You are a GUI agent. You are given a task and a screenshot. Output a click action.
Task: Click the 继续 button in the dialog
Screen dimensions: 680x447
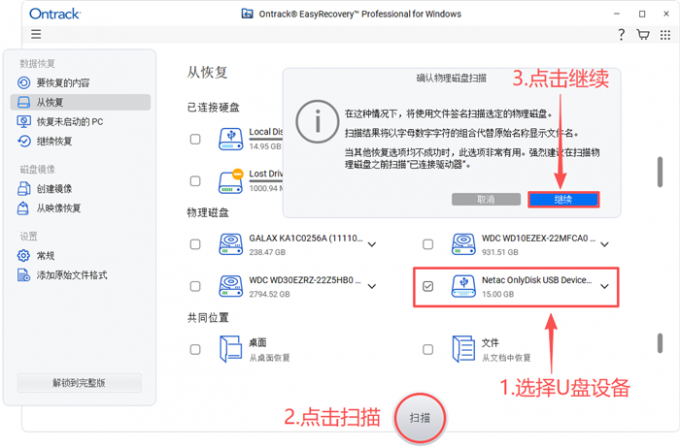click(x=563, y=199)
